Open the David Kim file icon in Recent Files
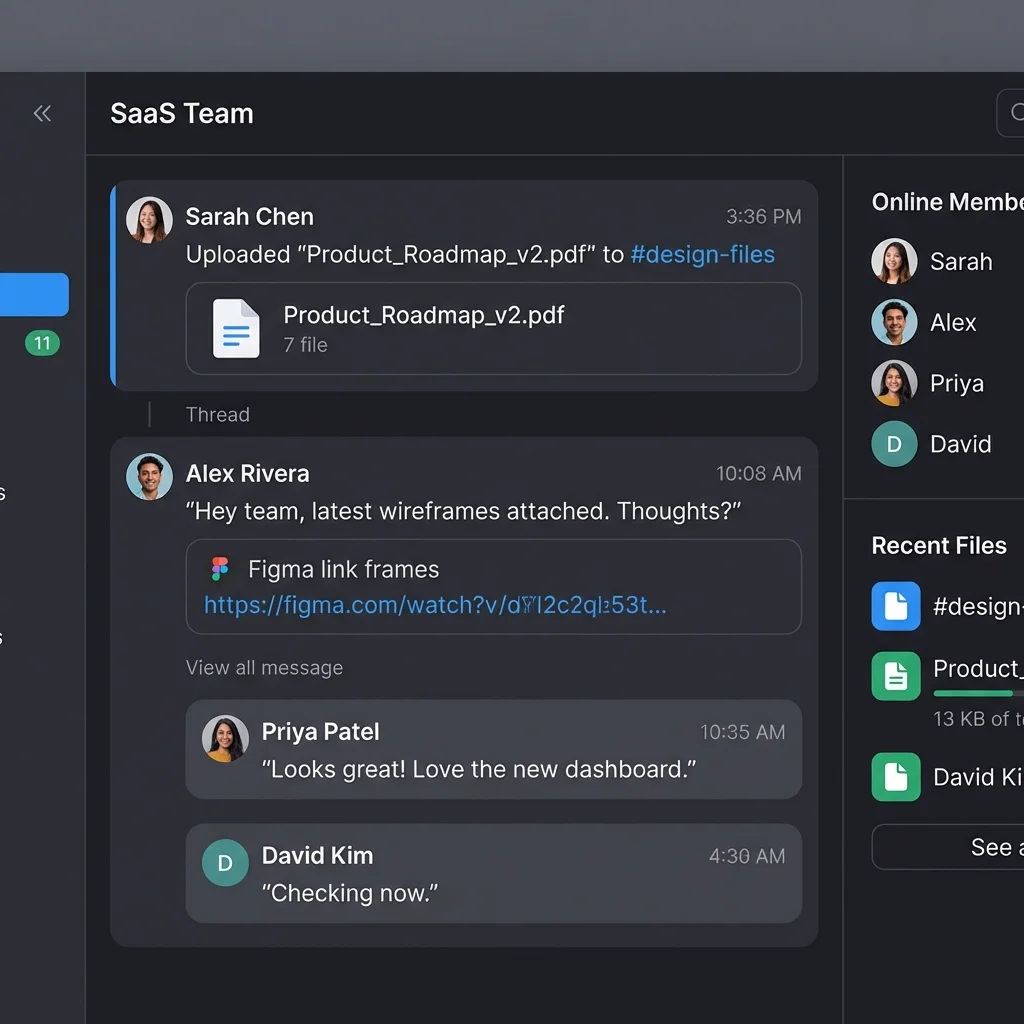 click(896, 777)
